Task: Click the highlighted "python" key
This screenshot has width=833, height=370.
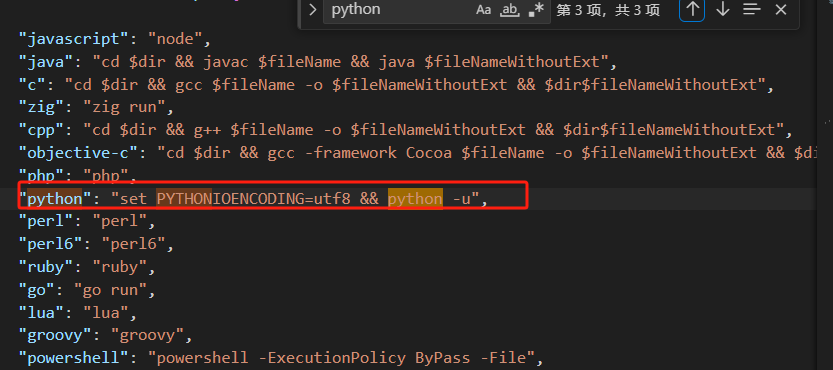Action: point(56,199)
